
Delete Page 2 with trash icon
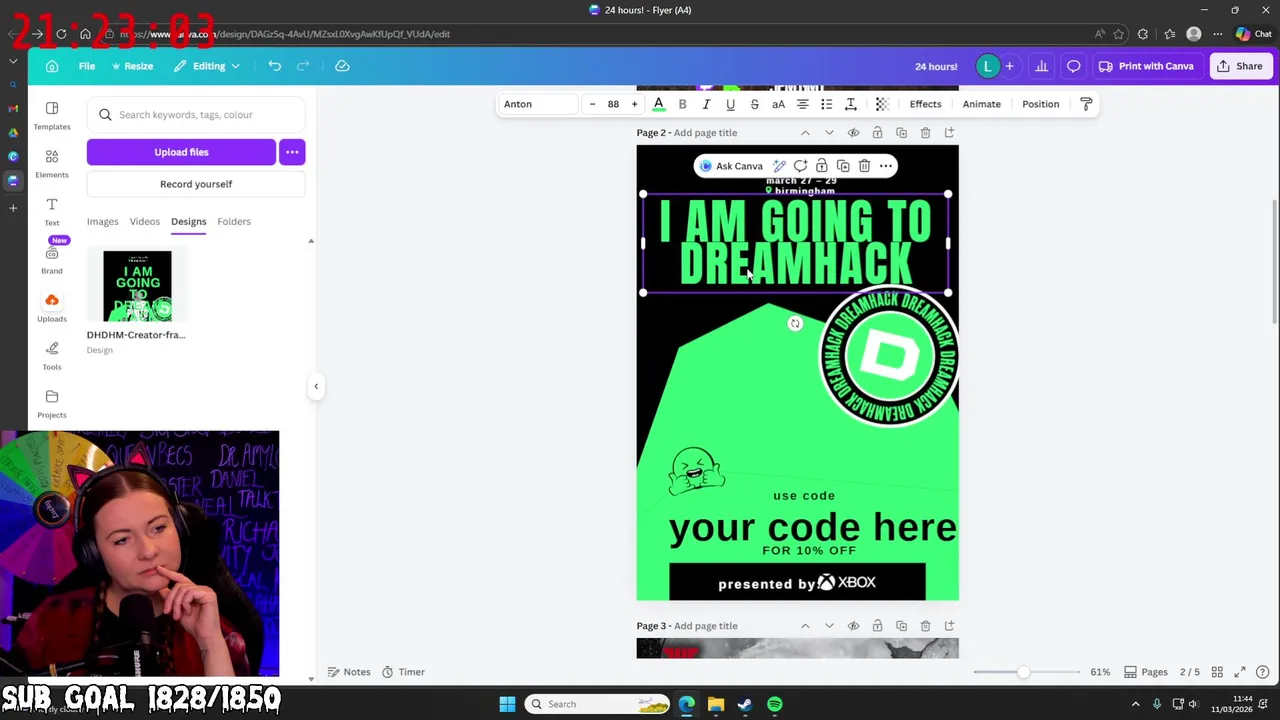tap(925, 133)
